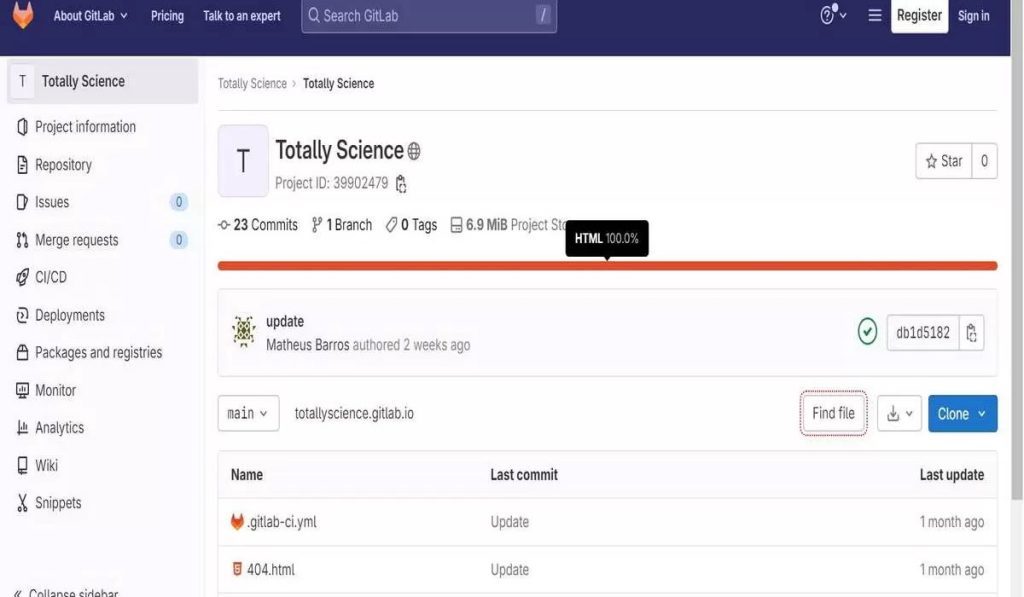Click the Find file button
This screenshot has height=597, width=1024.
point(833,412)
